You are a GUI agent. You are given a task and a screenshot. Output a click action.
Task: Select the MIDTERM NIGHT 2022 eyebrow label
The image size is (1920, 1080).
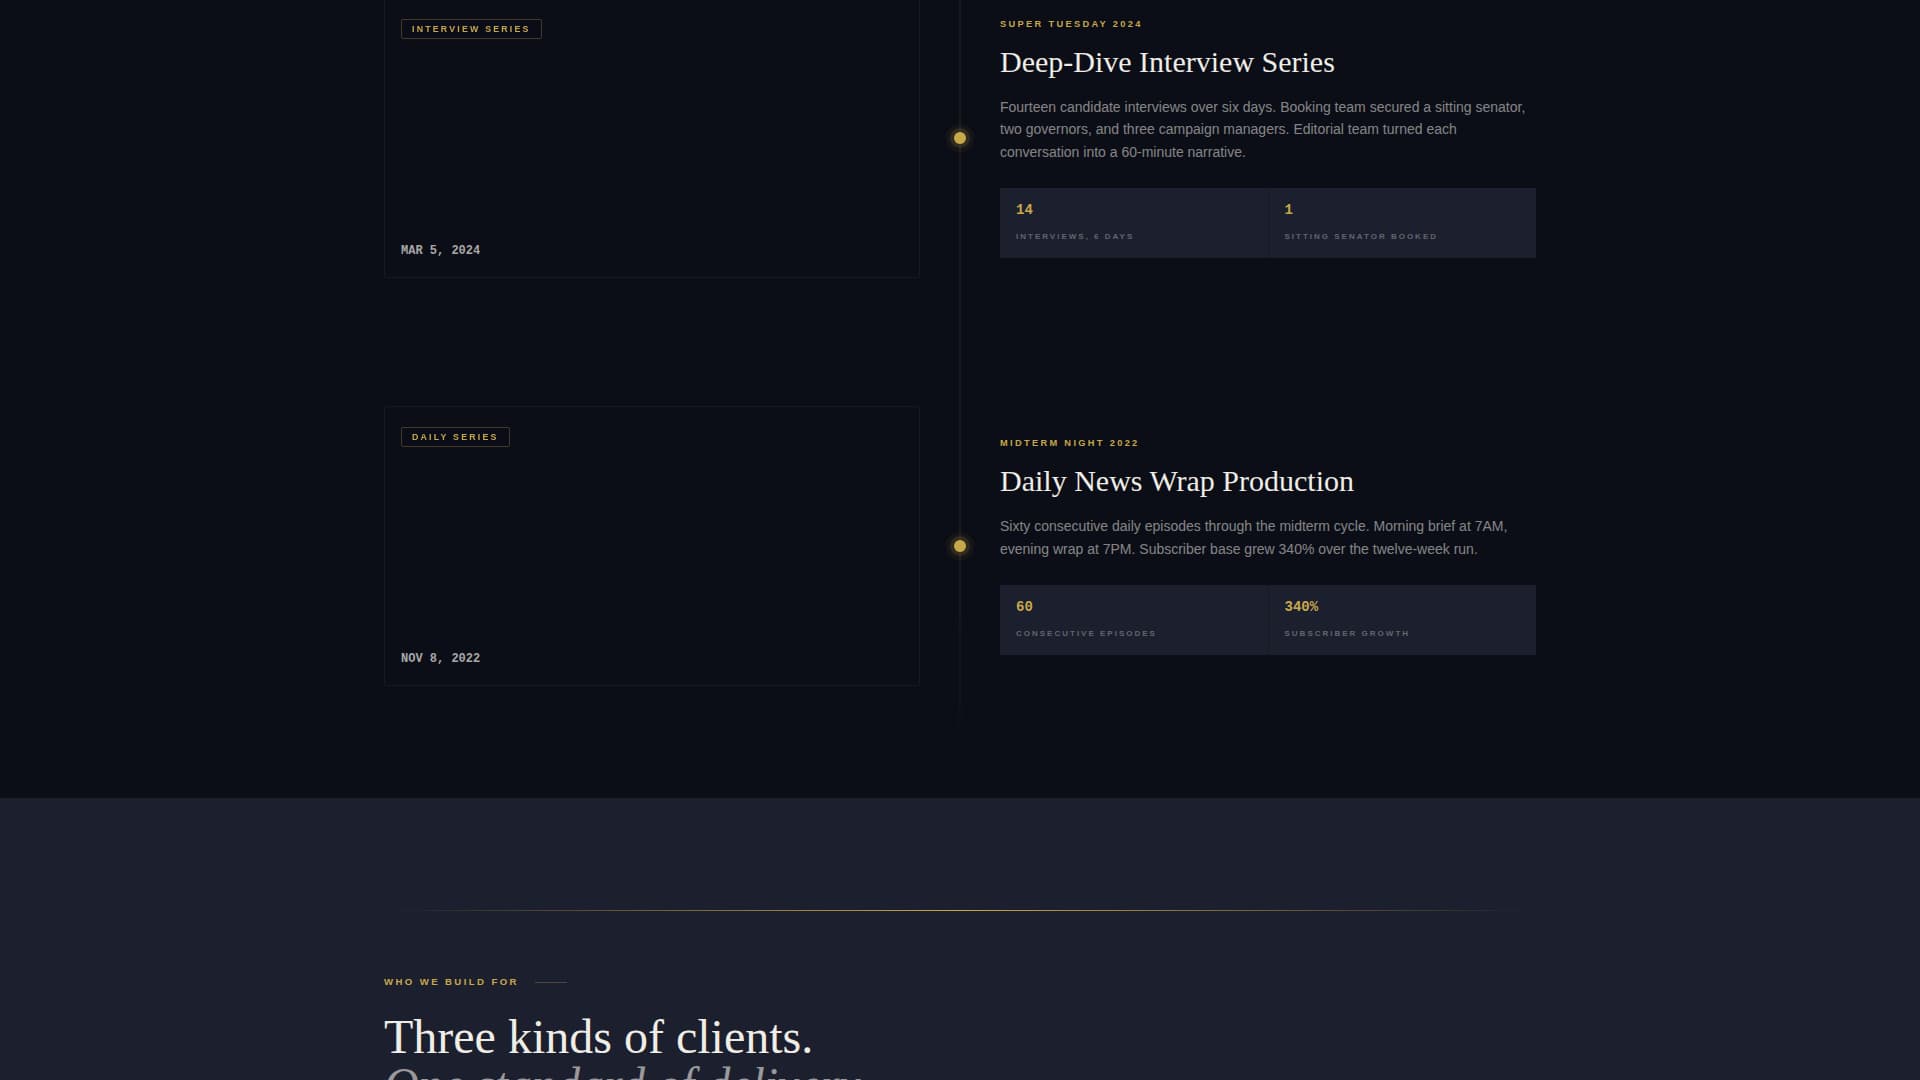[1068, 442]
